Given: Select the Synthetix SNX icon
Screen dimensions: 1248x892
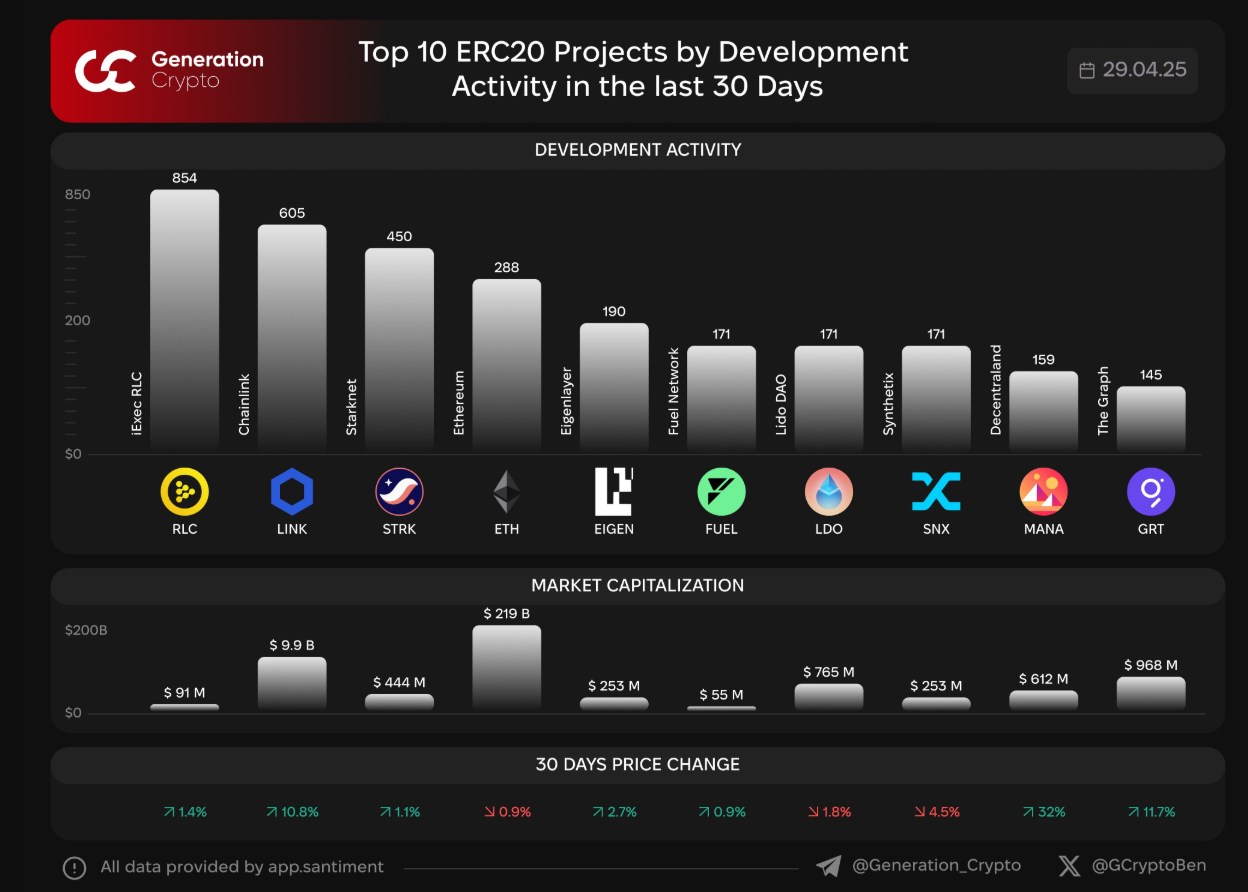Looking at the screenshot, I should [936, 493].
